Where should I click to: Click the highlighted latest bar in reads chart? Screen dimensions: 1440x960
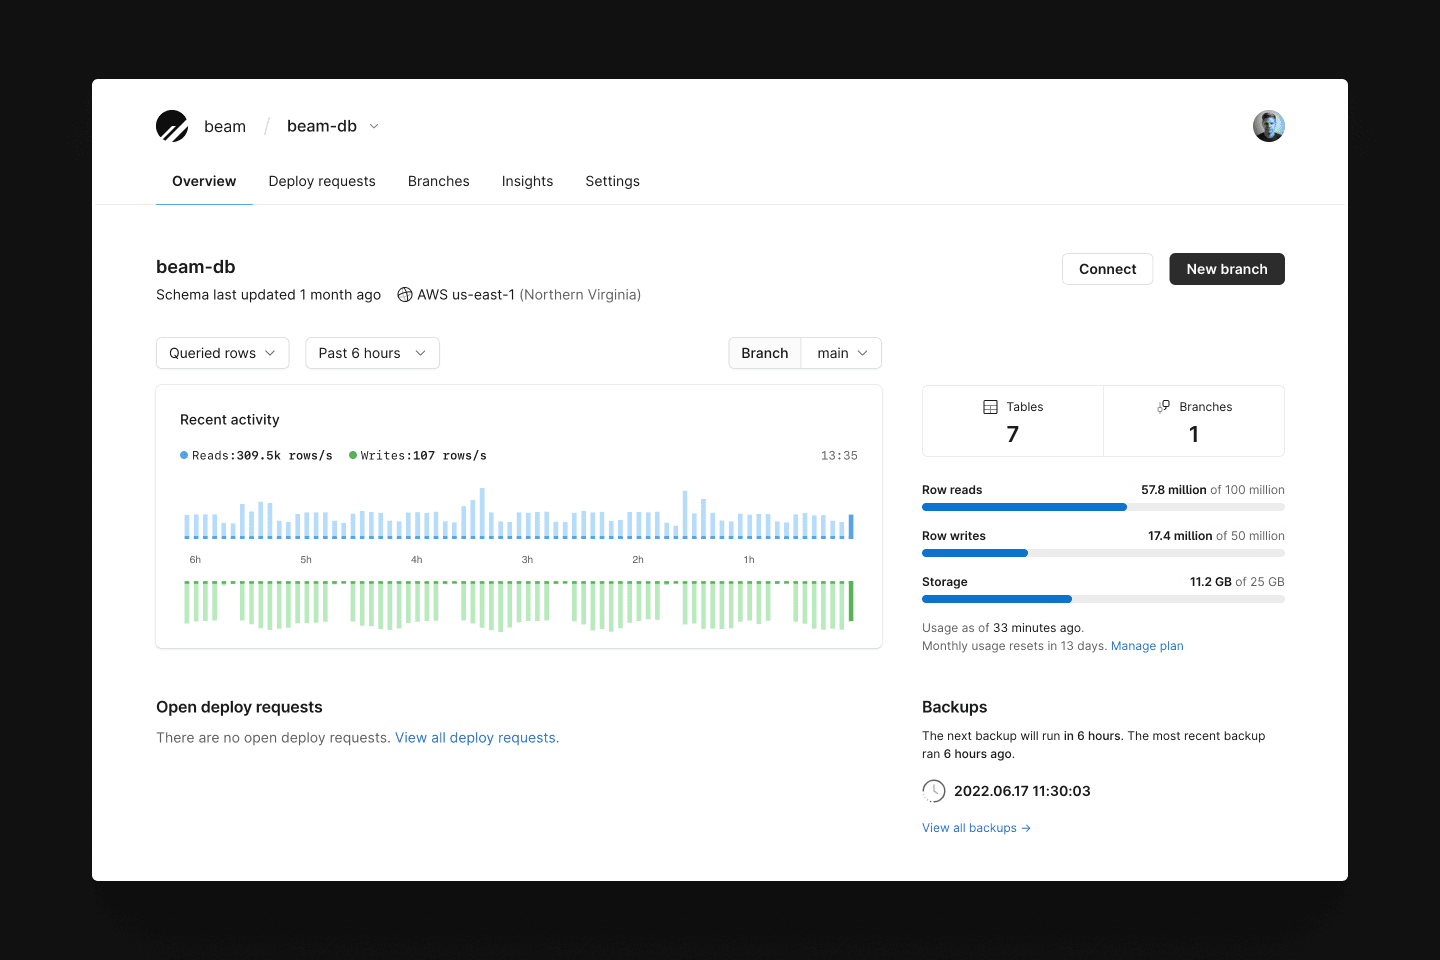(x=851, y=527)
